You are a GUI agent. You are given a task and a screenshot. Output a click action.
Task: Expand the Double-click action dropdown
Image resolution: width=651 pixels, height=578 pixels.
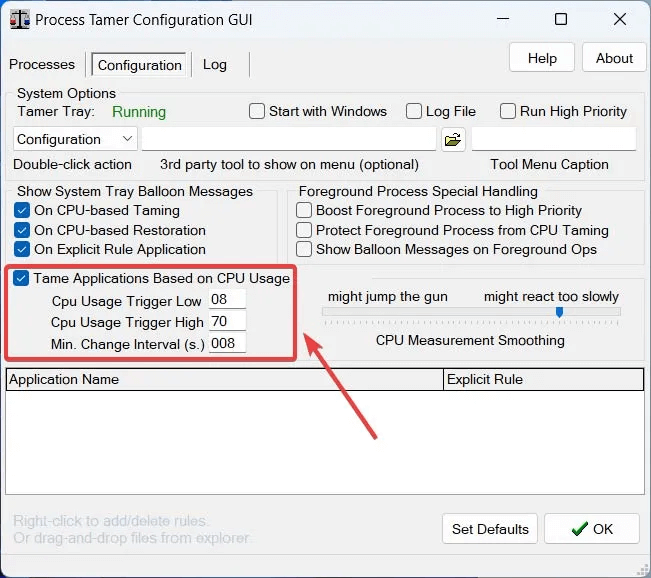[75, 139]
